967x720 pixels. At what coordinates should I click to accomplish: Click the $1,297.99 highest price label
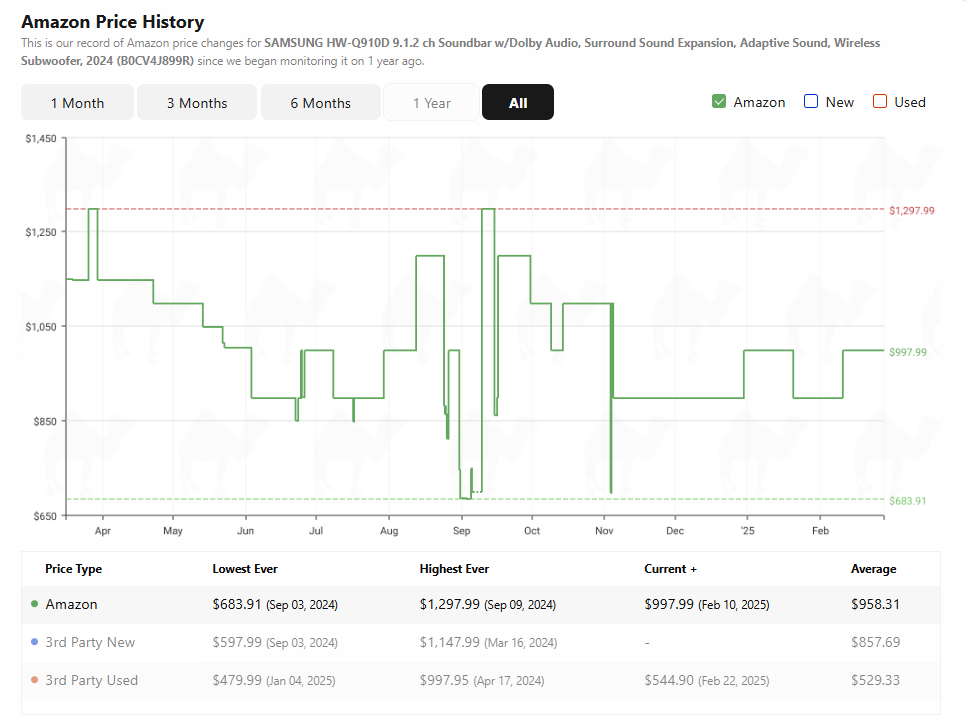click(x=911, y=210)
